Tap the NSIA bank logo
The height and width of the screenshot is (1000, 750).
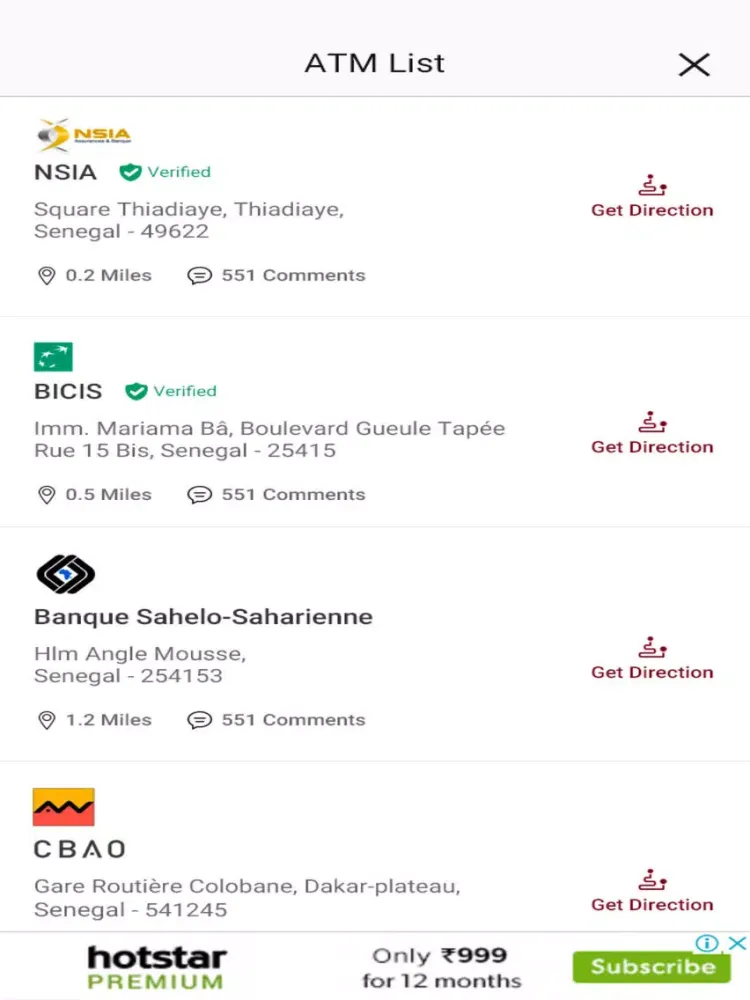click(84, 134)
